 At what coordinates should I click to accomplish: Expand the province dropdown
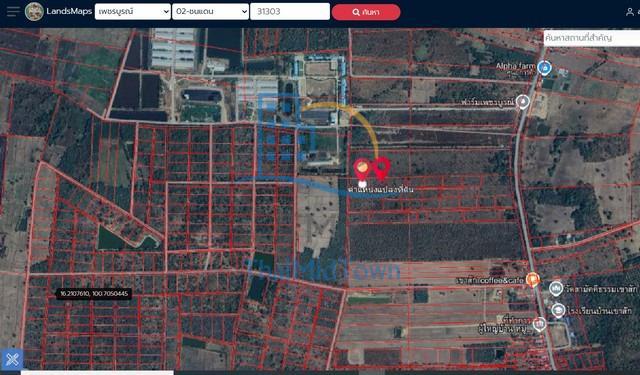[x=133, y=11]
